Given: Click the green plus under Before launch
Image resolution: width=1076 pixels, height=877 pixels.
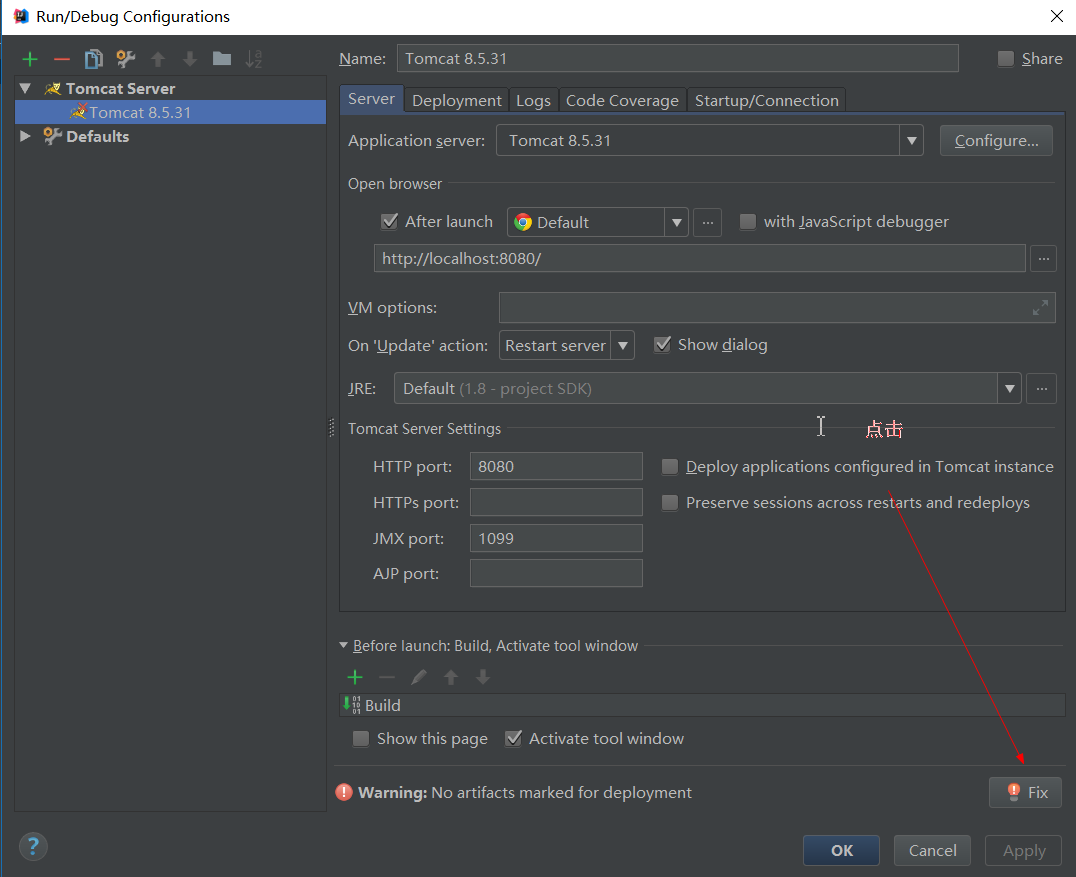Looking at the screenshot, I should pyautogui.click(x=354, y=677).
